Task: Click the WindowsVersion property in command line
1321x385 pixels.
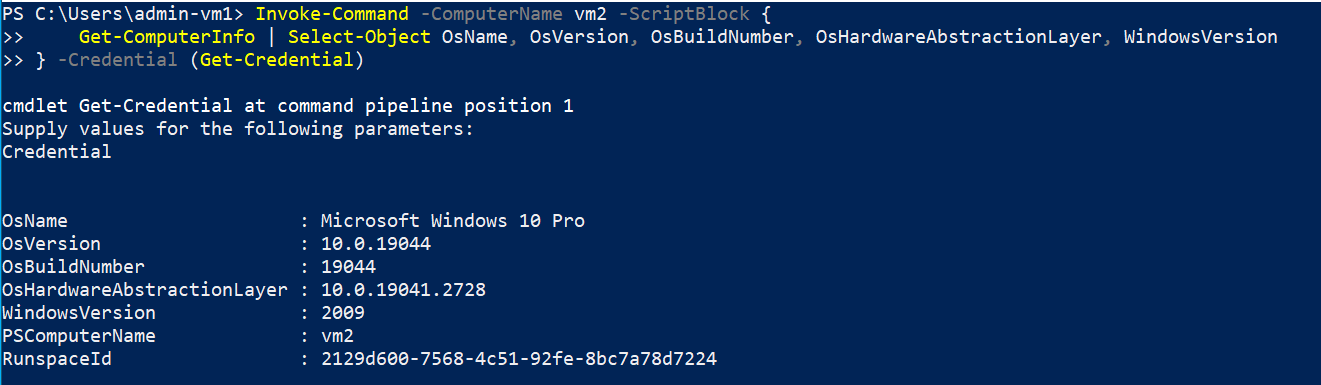Action: (x=1200, y=37)
